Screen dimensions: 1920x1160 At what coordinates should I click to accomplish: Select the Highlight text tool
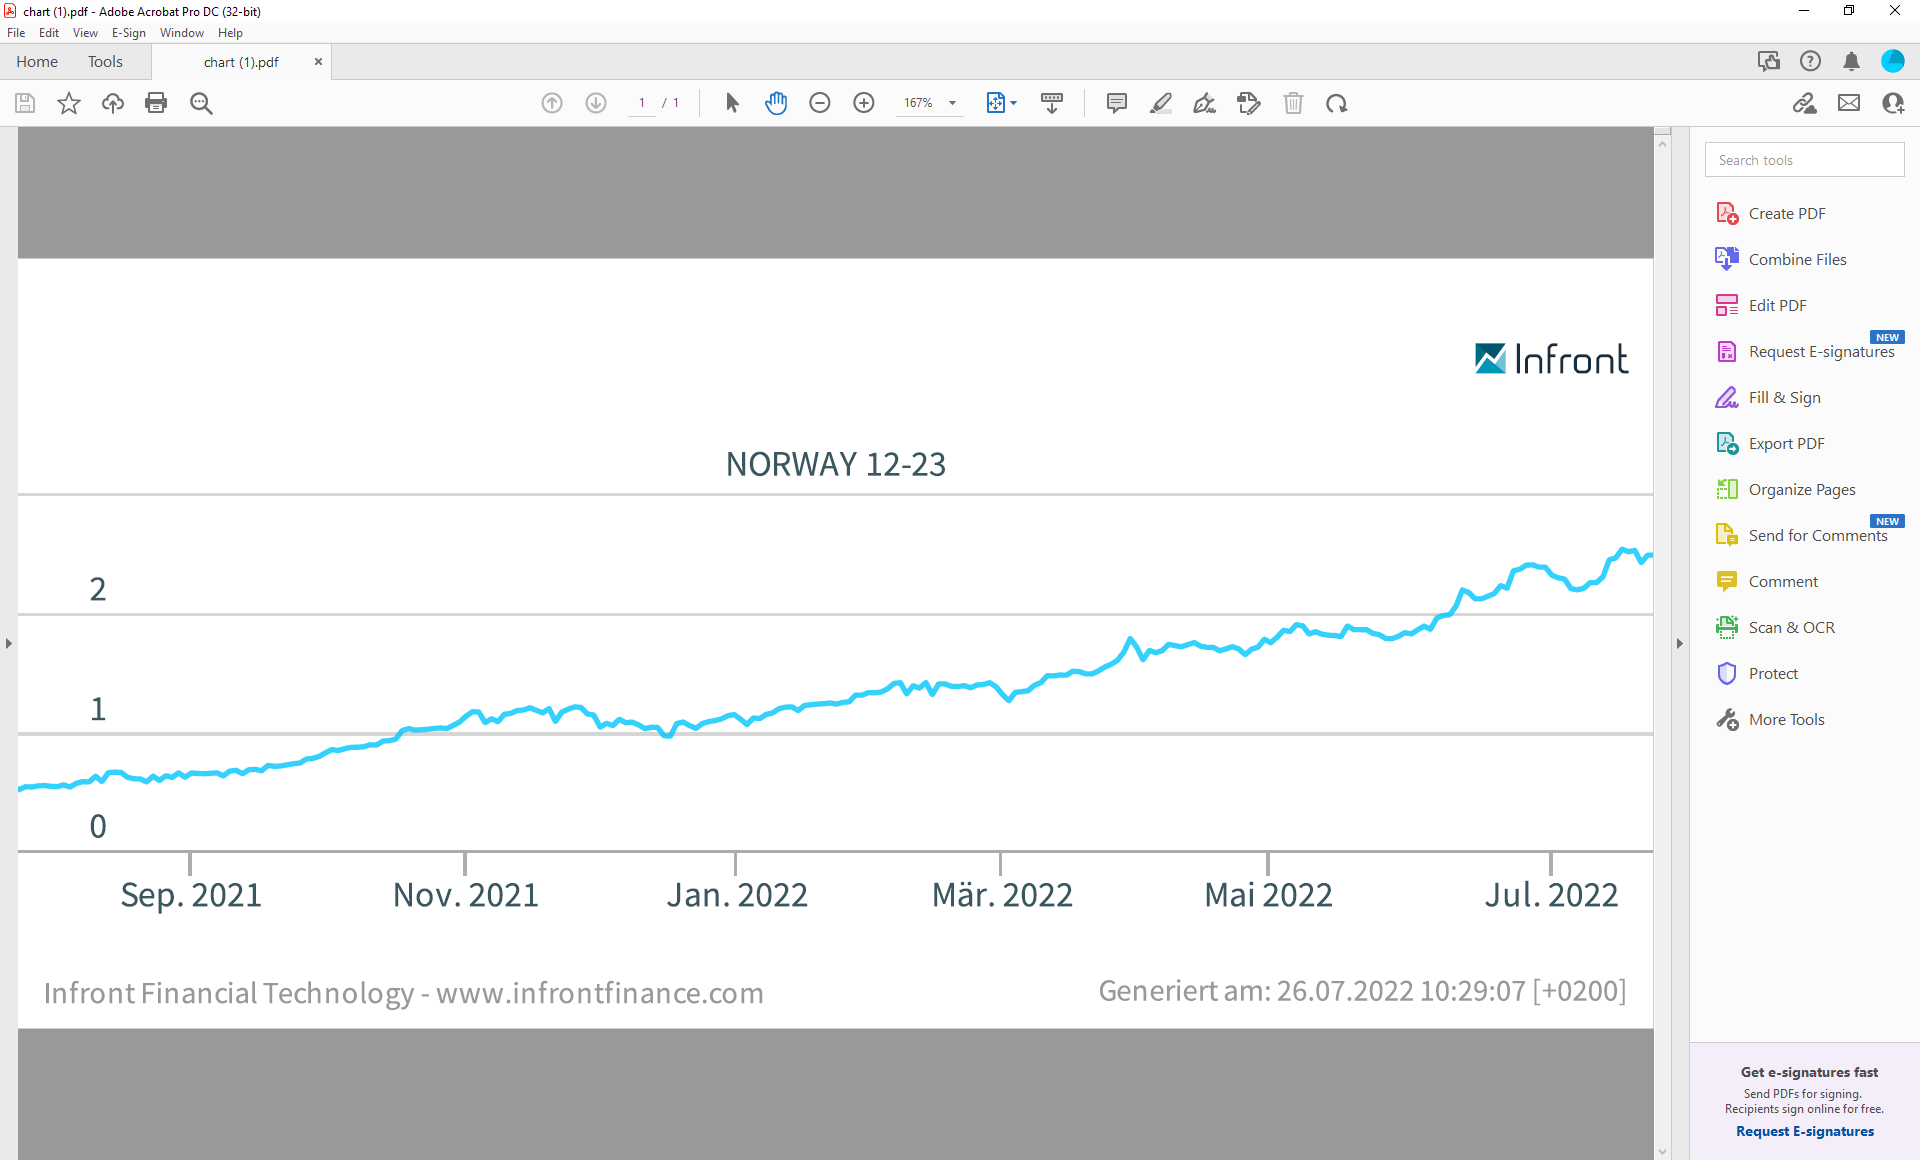click(x=1161, y=103)
